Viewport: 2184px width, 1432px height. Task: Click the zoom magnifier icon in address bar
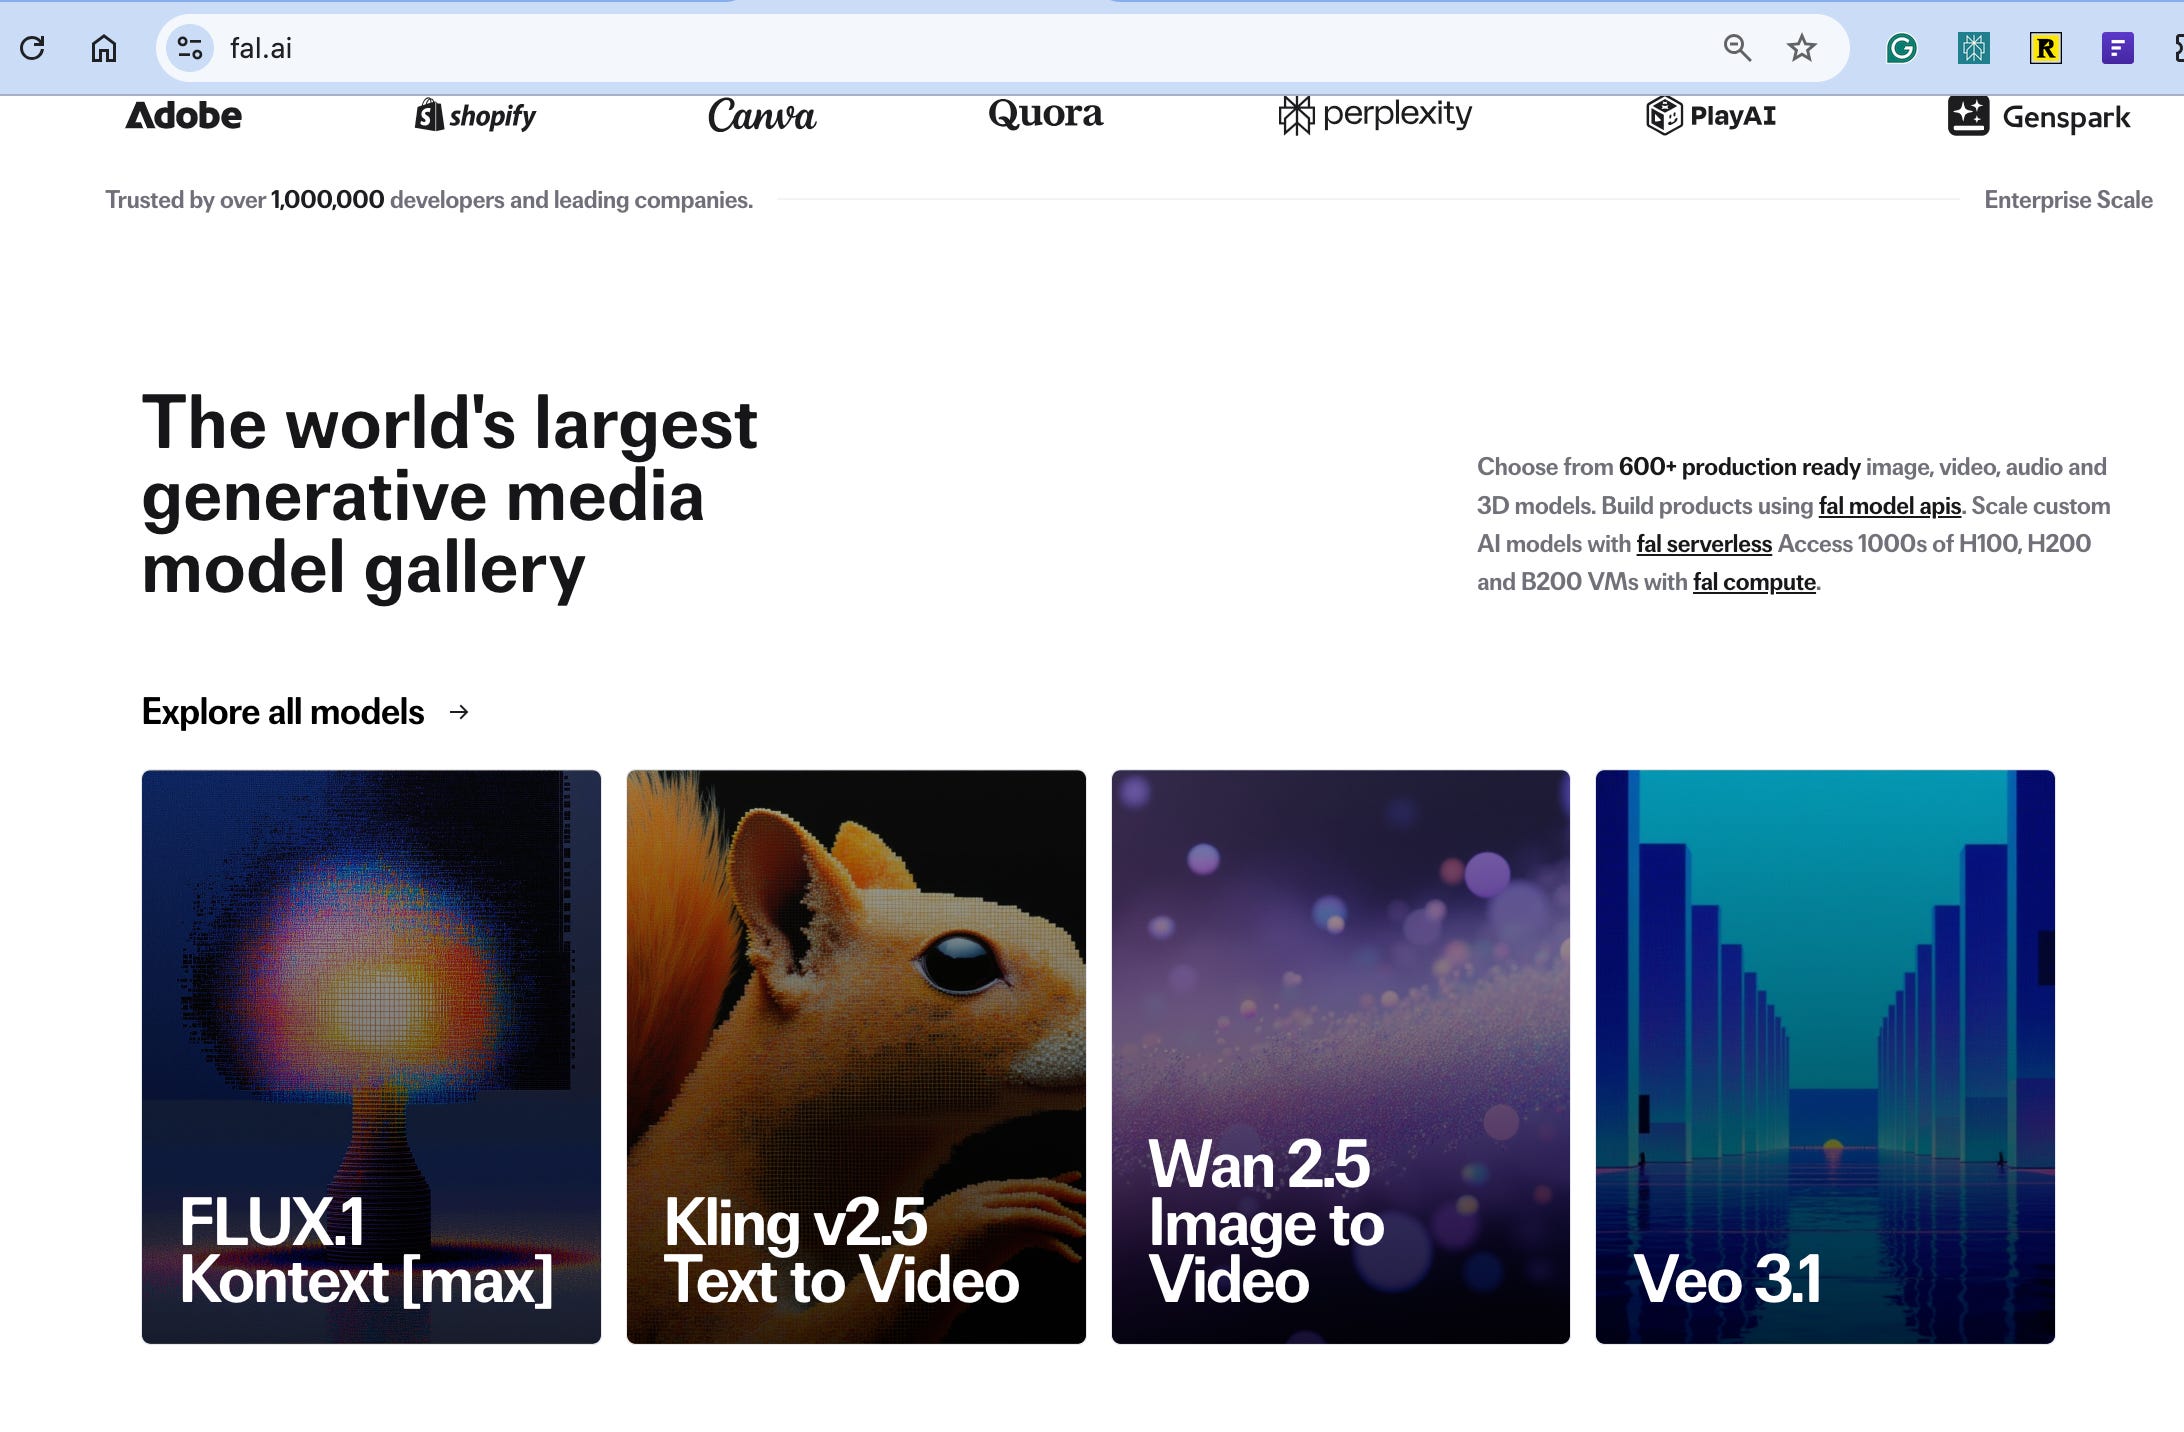[x=1737, y=48]
